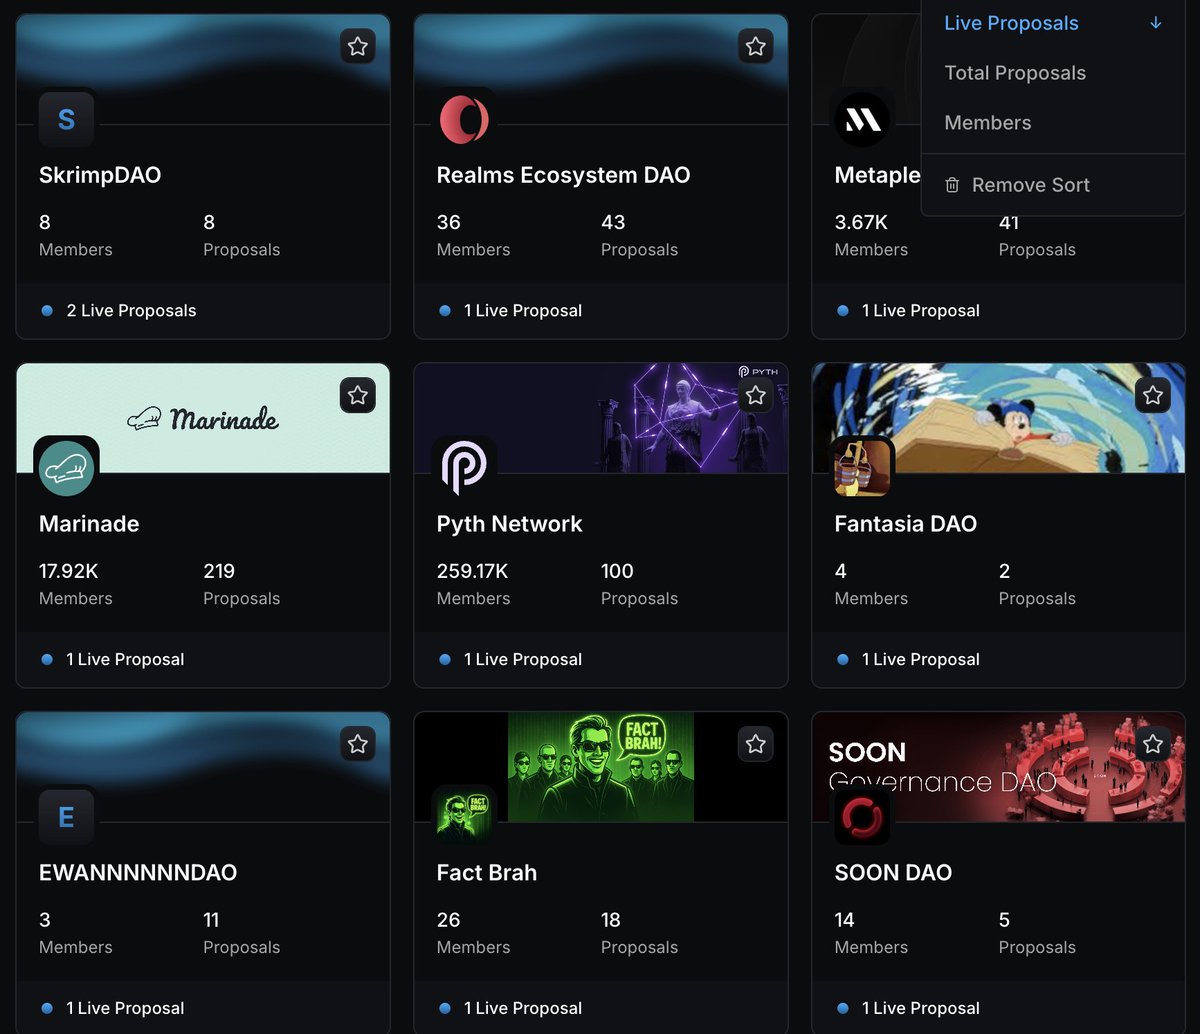Click EWANNNNNNDAO's '11' proposals count
1200x1034 pixels.
coord(211,920)
